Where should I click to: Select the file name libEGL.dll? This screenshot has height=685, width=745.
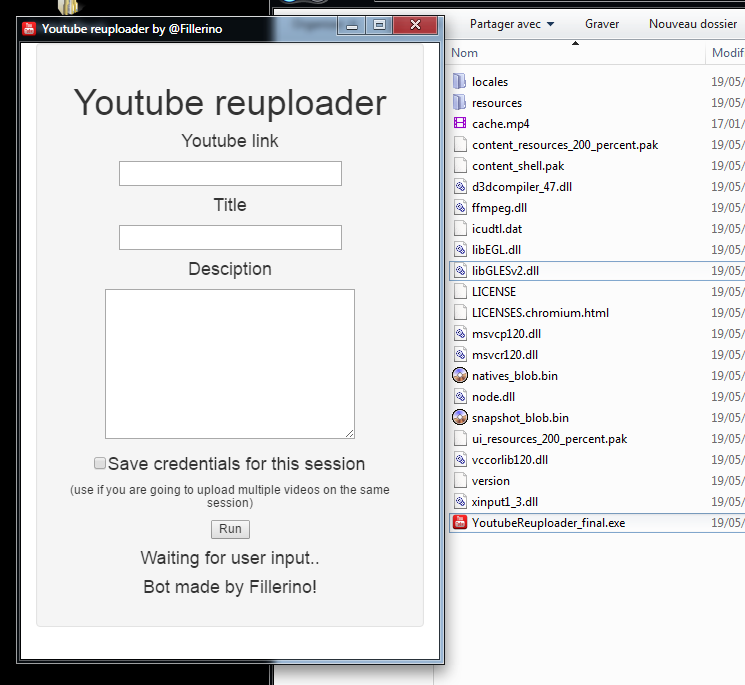point(496,250)
